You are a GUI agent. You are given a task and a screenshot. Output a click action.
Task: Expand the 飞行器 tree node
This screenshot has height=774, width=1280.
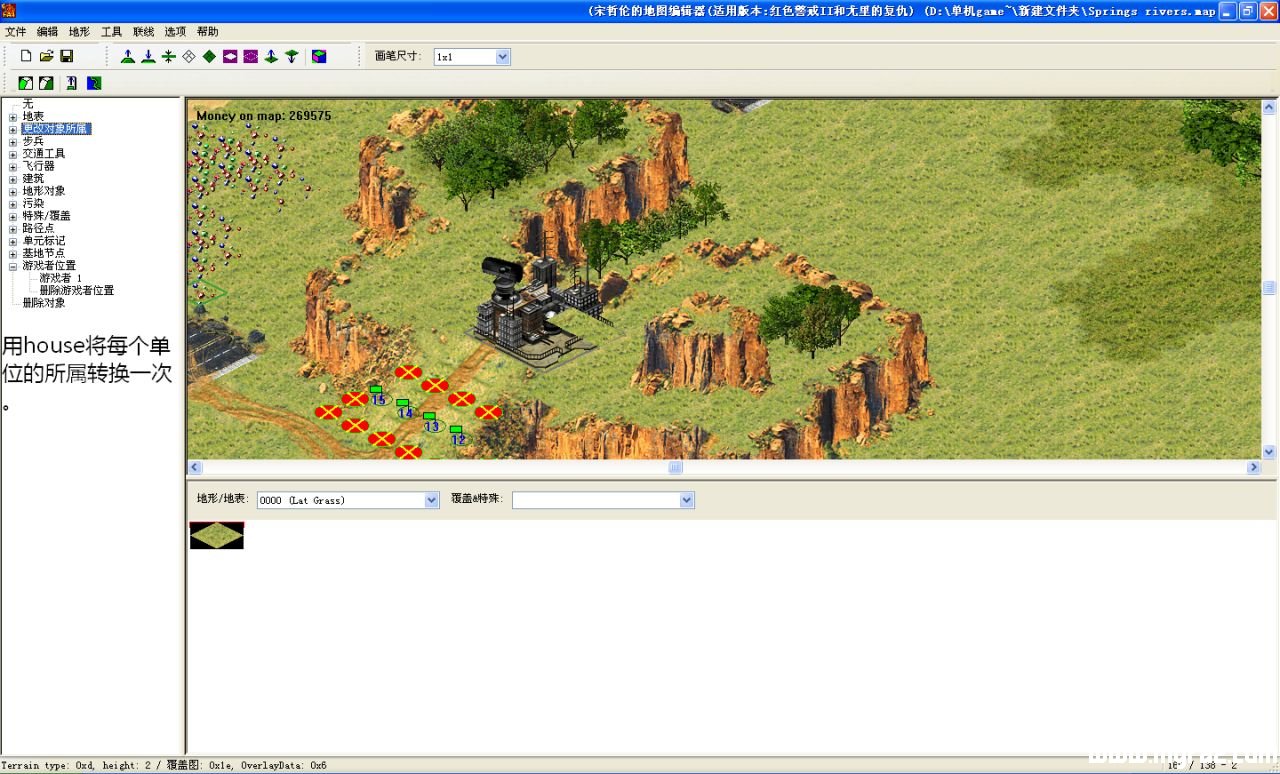(13, 166)
